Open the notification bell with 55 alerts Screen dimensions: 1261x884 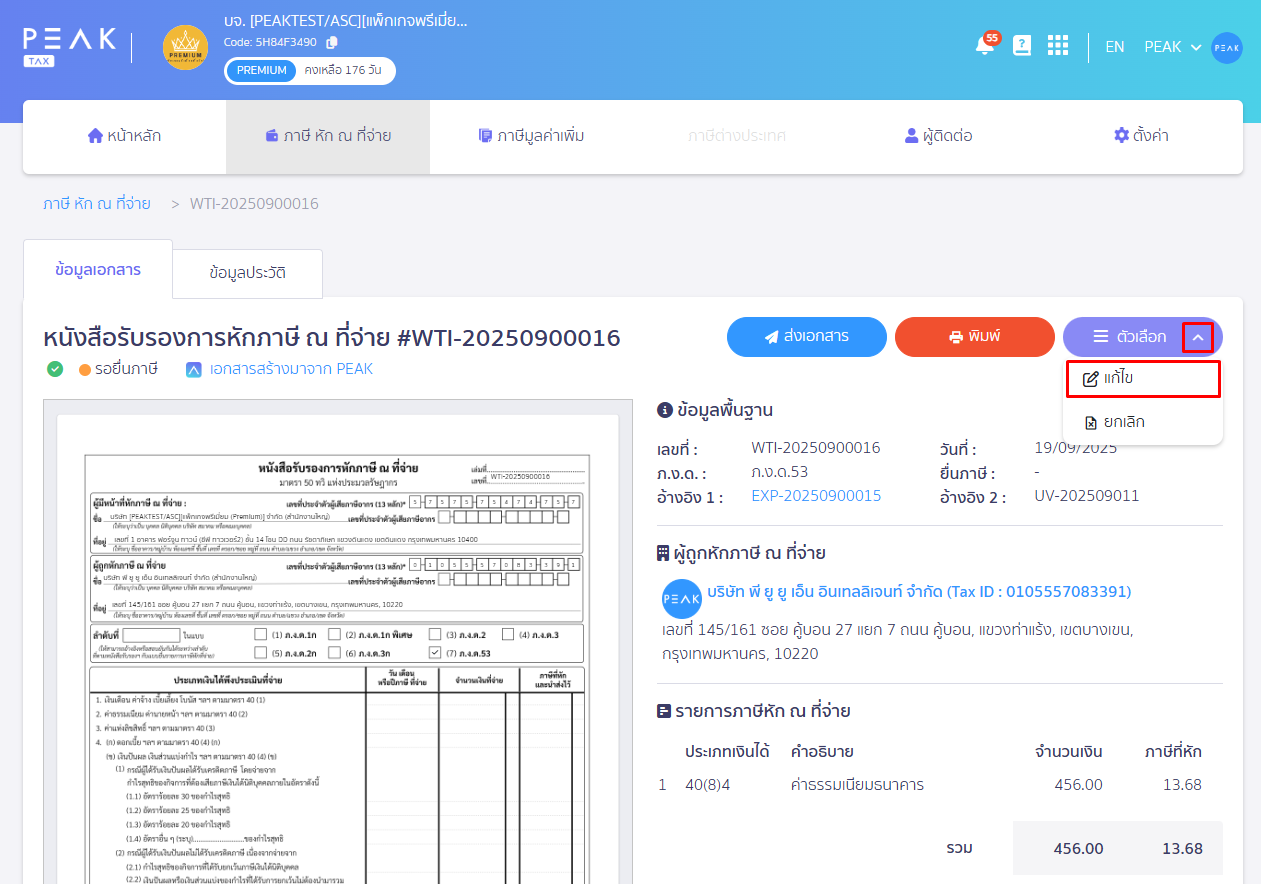pyautogui.click(x=983, y=46)
